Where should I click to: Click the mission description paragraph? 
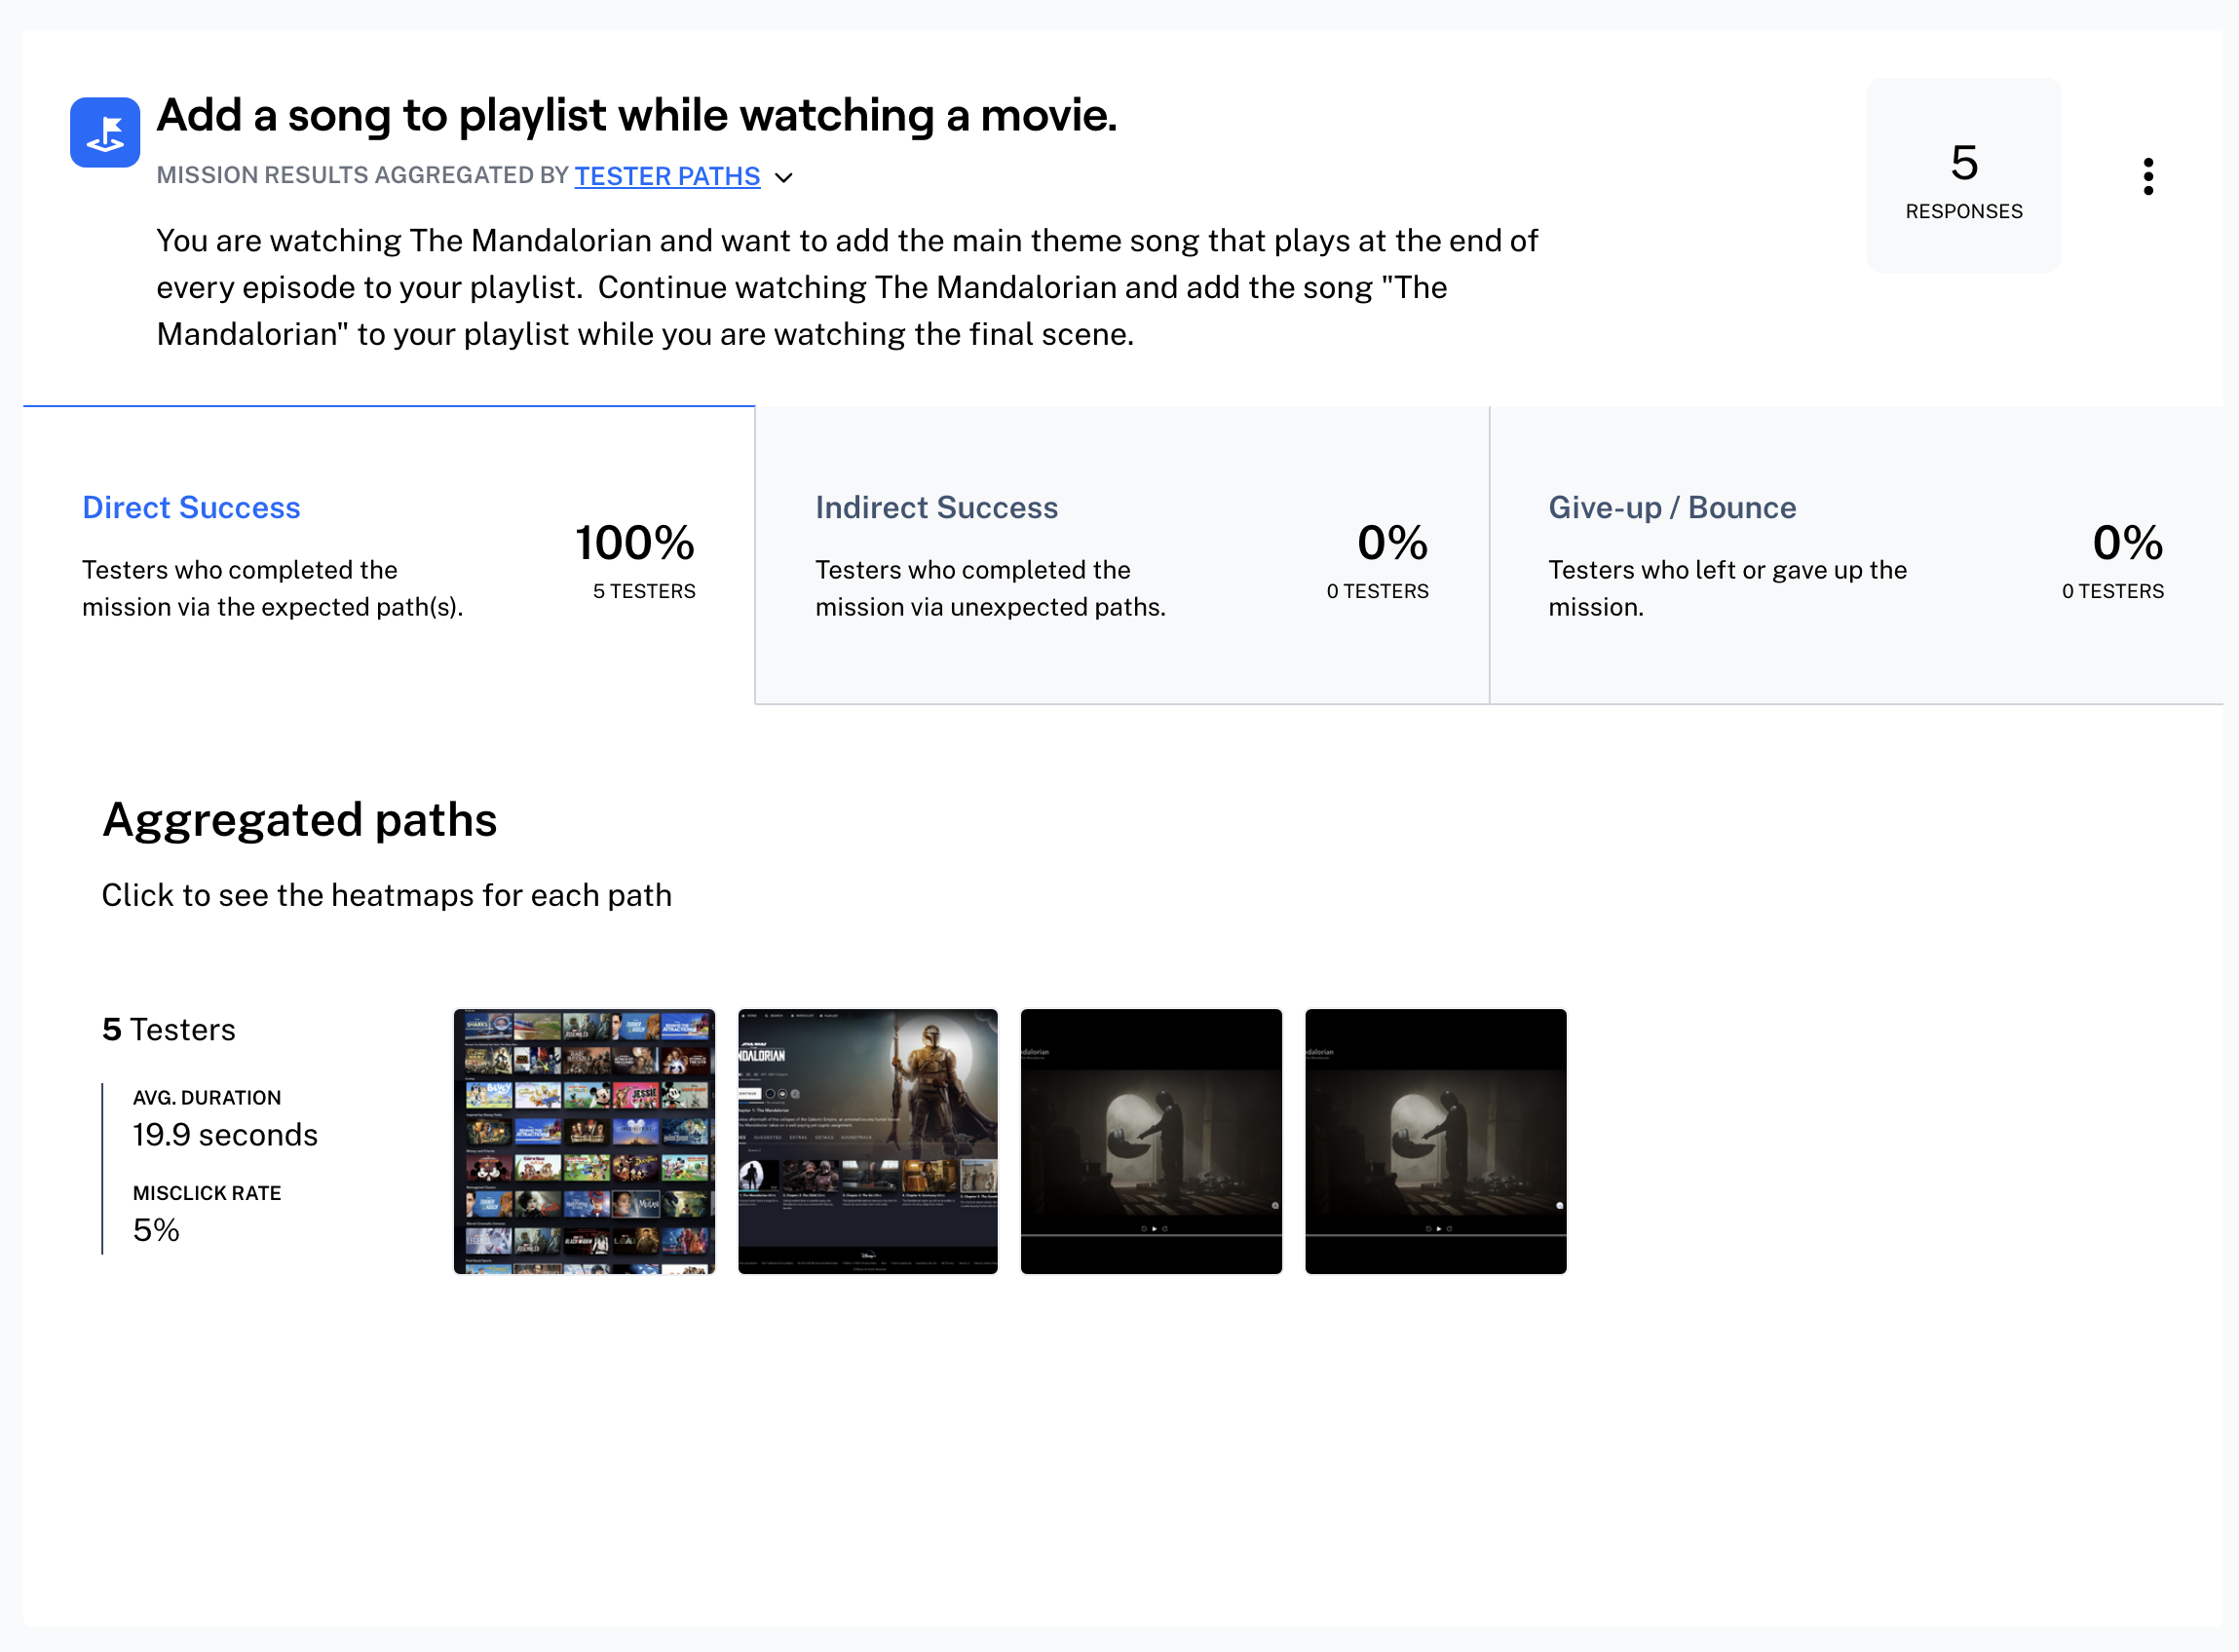point(846,287)
